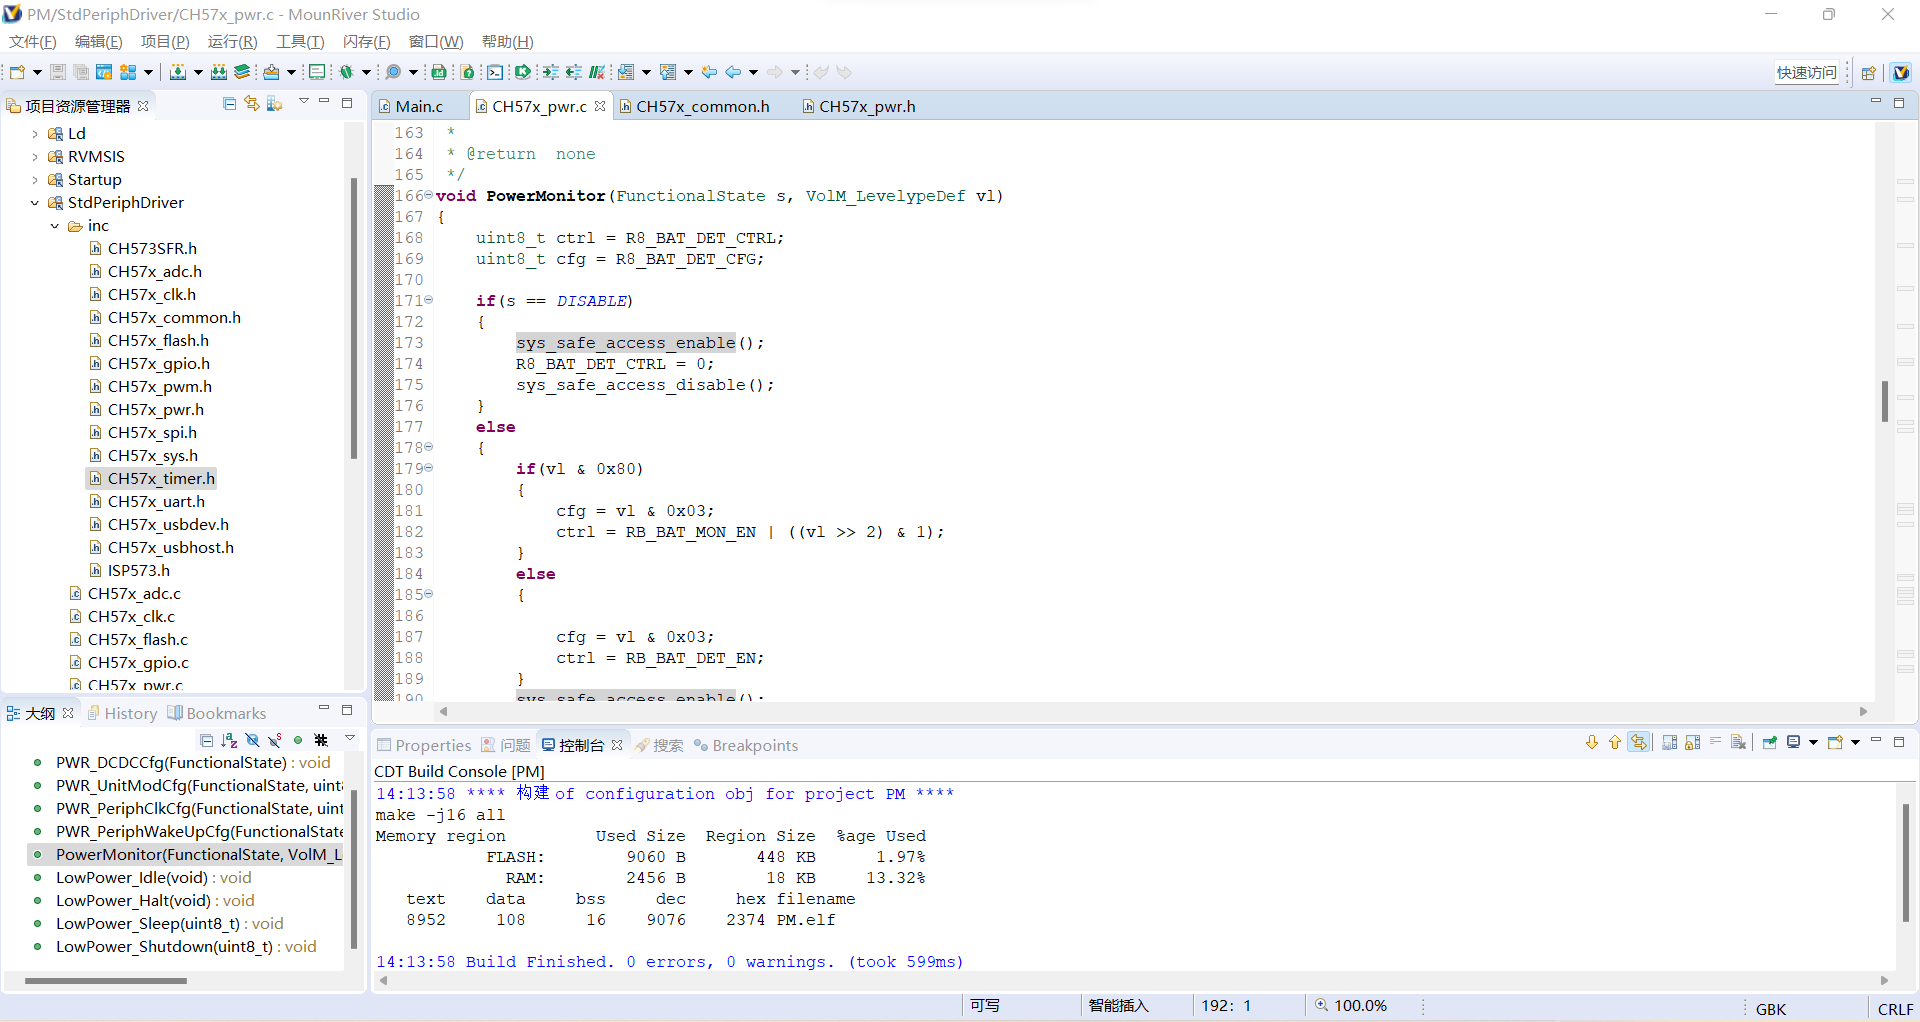Image resolution: width=1920 pixels, height=1022 pixels.
Task: Toggle alphabetical sort in outline
Action: point(229,740)
